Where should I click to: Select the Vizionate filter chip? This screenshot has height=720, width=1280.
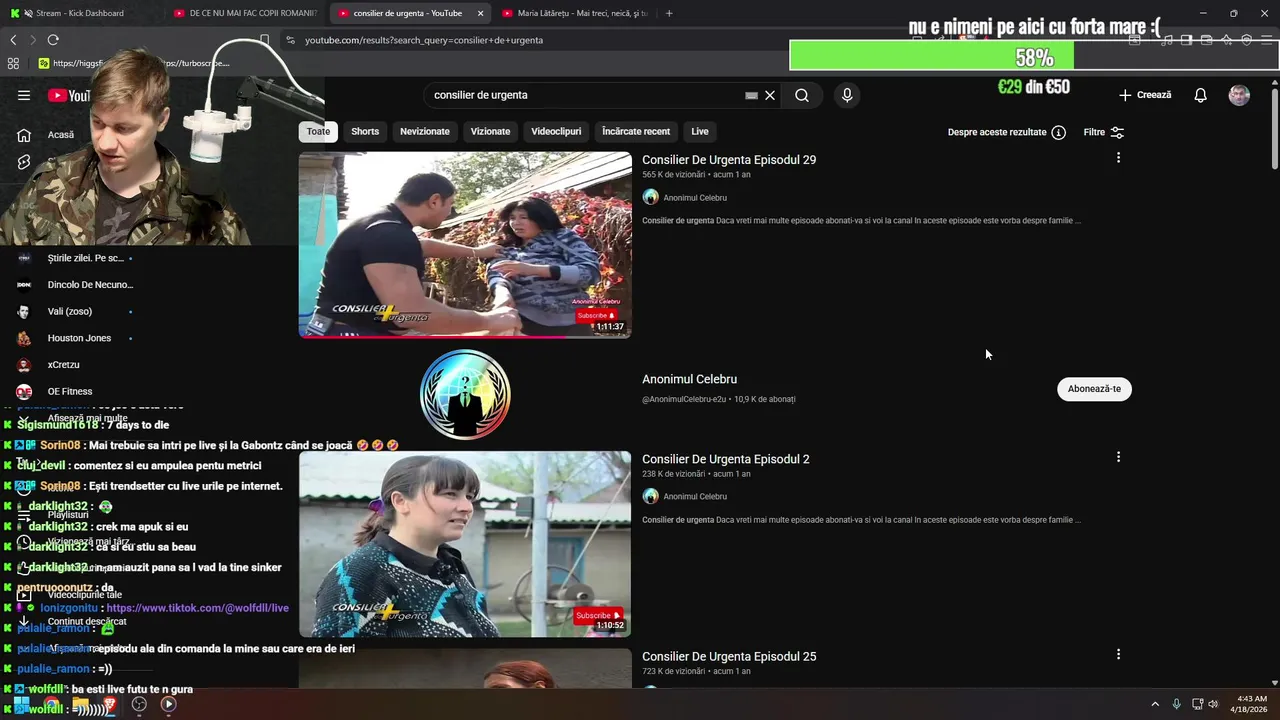point(490,131)
